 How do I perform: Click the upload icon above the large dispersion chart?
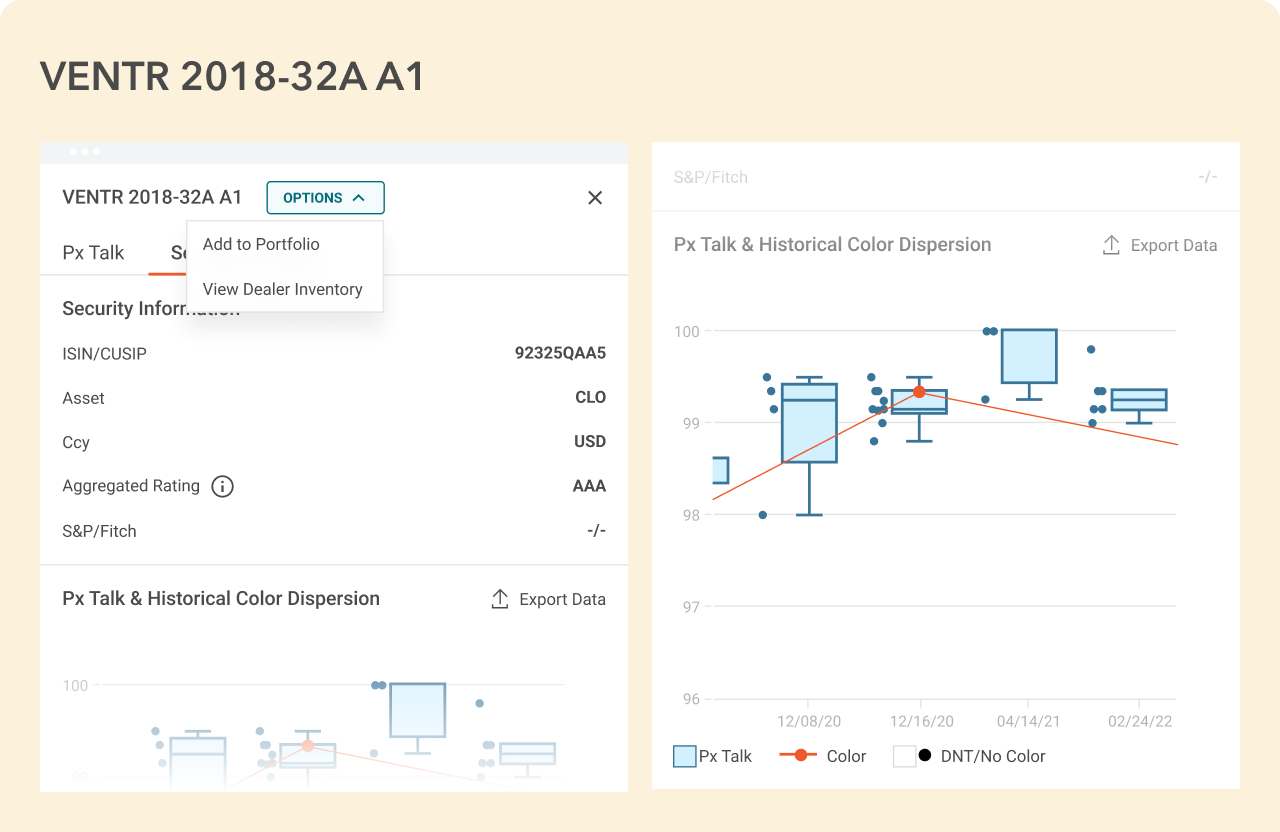coord(1111,245)
